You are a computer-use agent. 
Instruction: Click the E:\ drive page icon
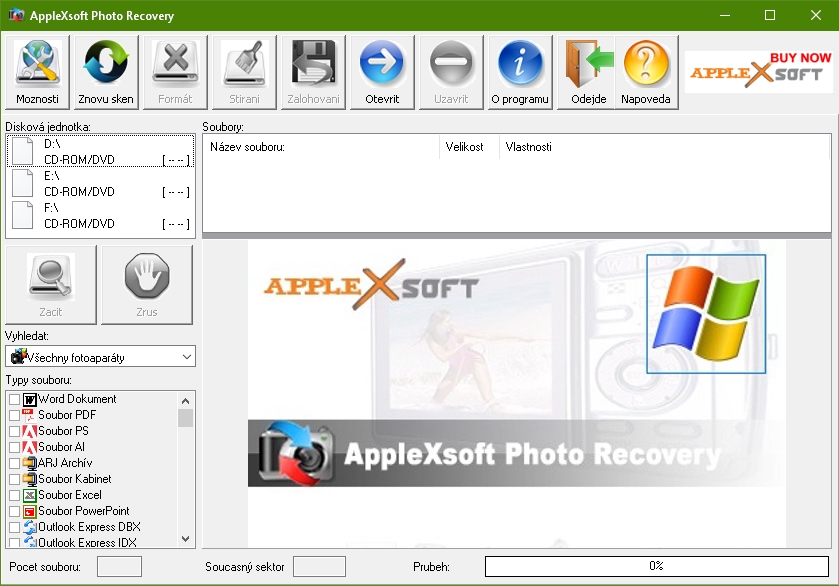click(22, 182)
